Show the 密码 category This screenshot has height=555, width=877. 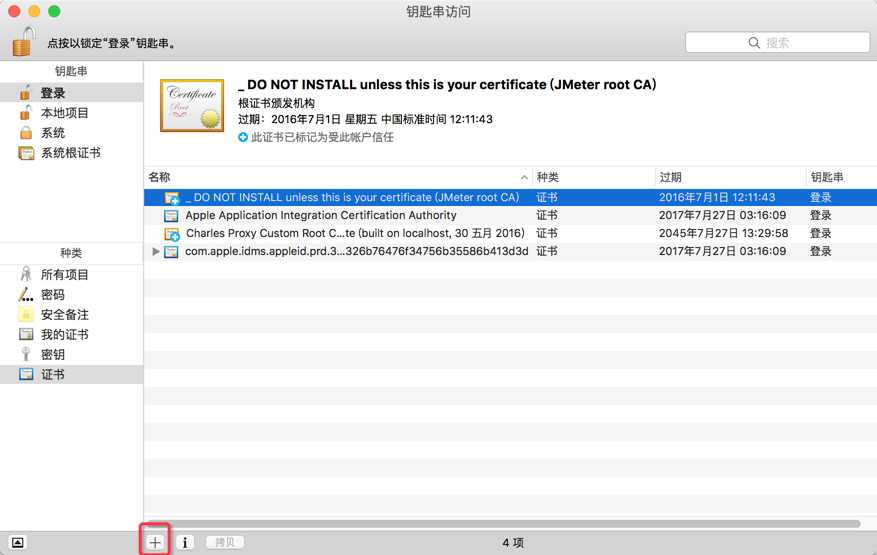72,295
